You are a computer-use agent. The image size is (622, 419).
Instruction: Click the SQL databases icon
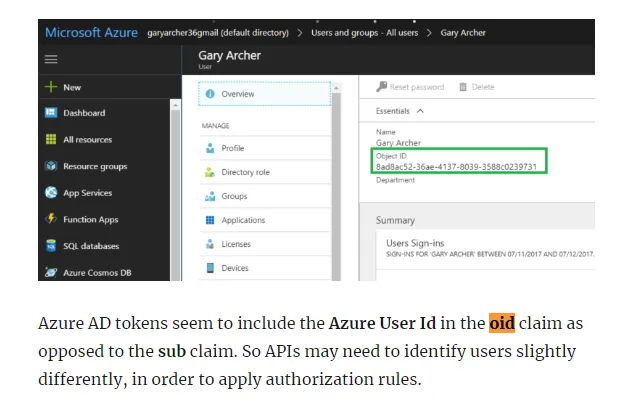coord(51,246)
